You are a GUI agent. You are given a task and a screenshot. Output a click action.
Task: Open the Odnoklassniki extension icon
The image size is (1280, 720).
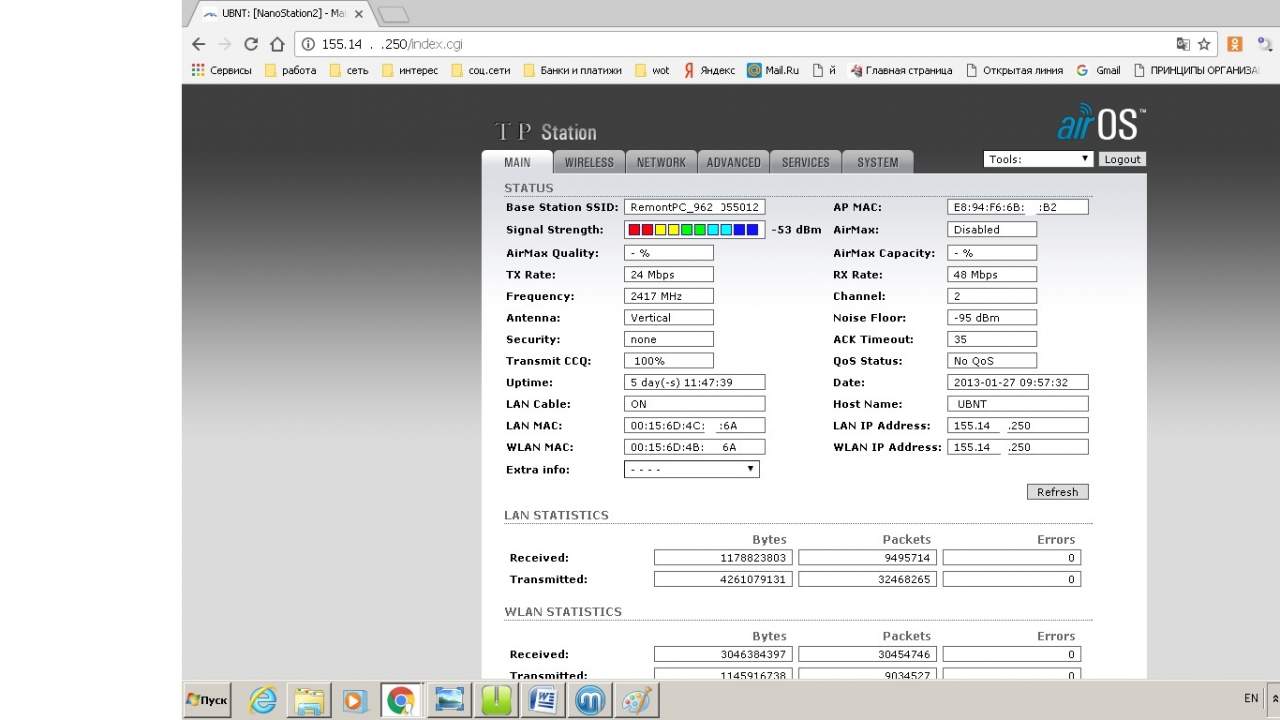(1235, 44)
